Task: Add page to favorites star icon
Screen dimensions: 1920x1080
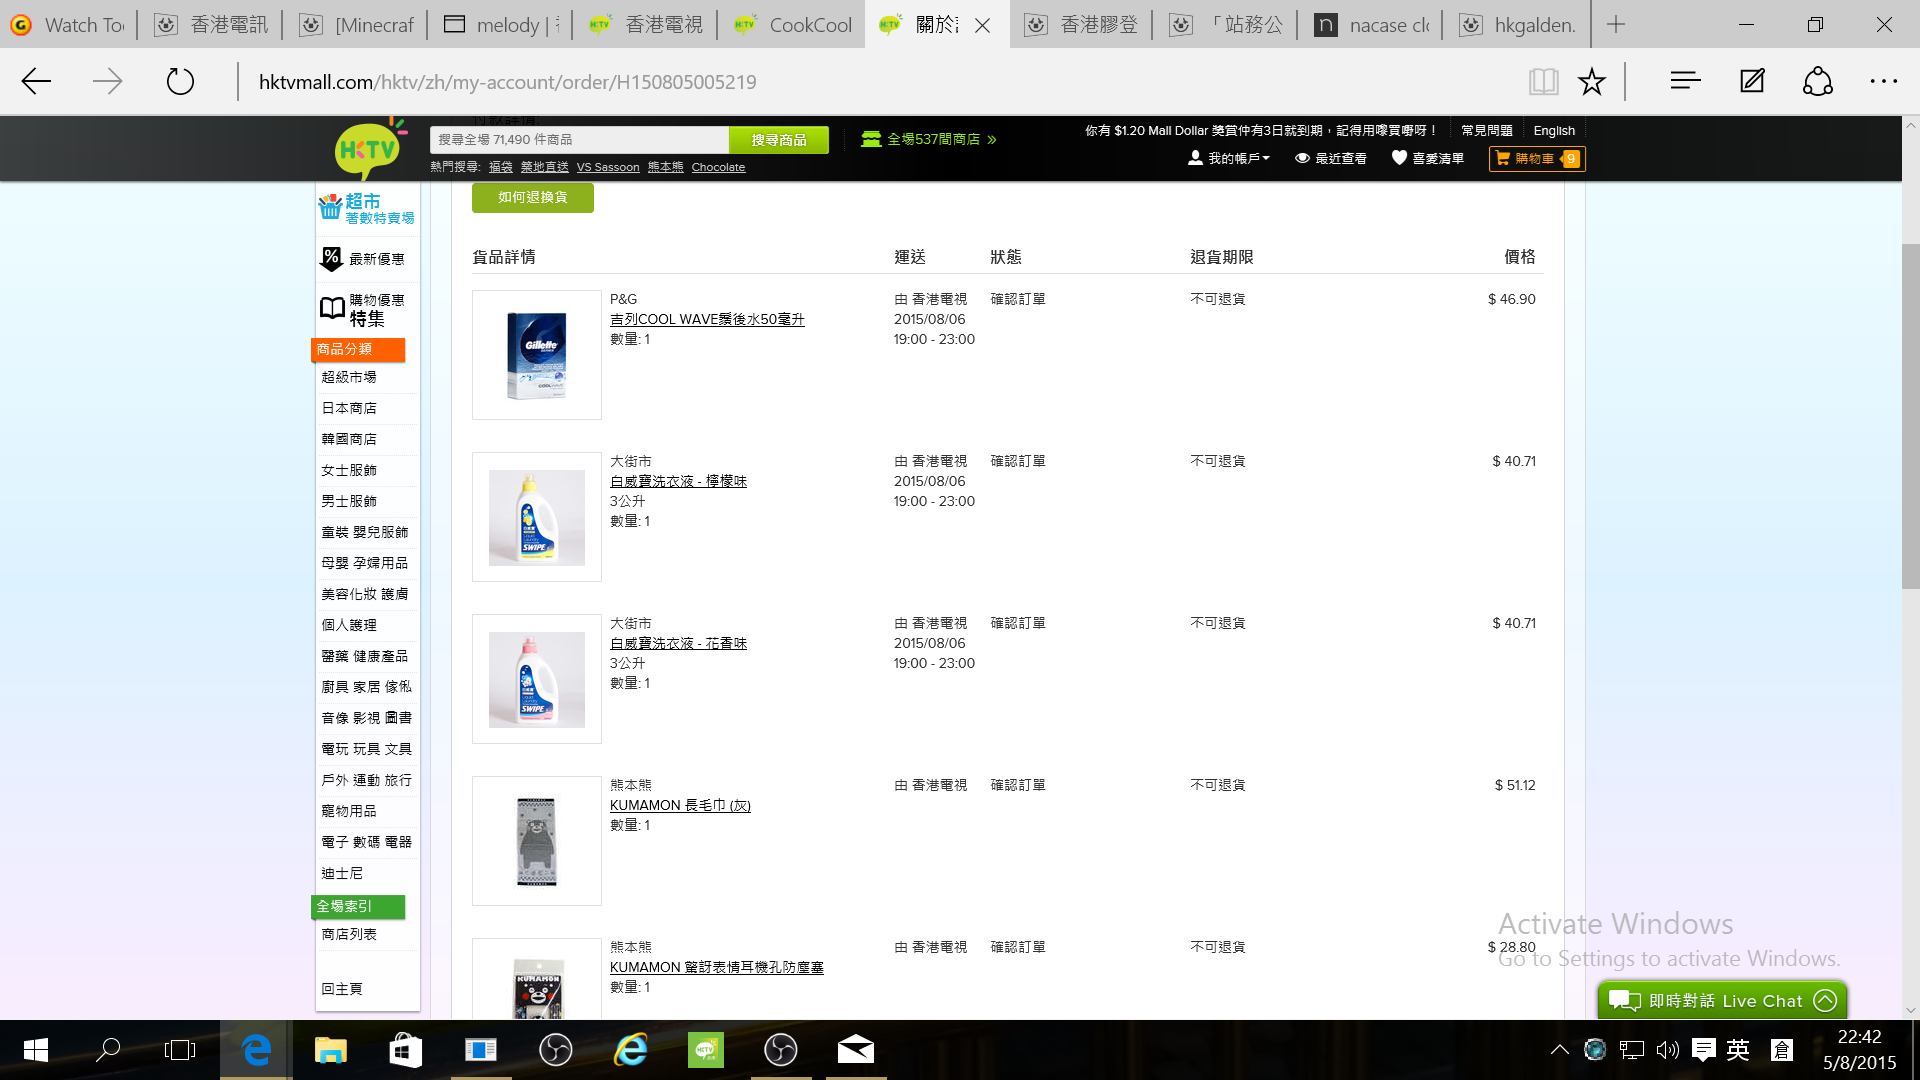Action: pos(1591,82)
